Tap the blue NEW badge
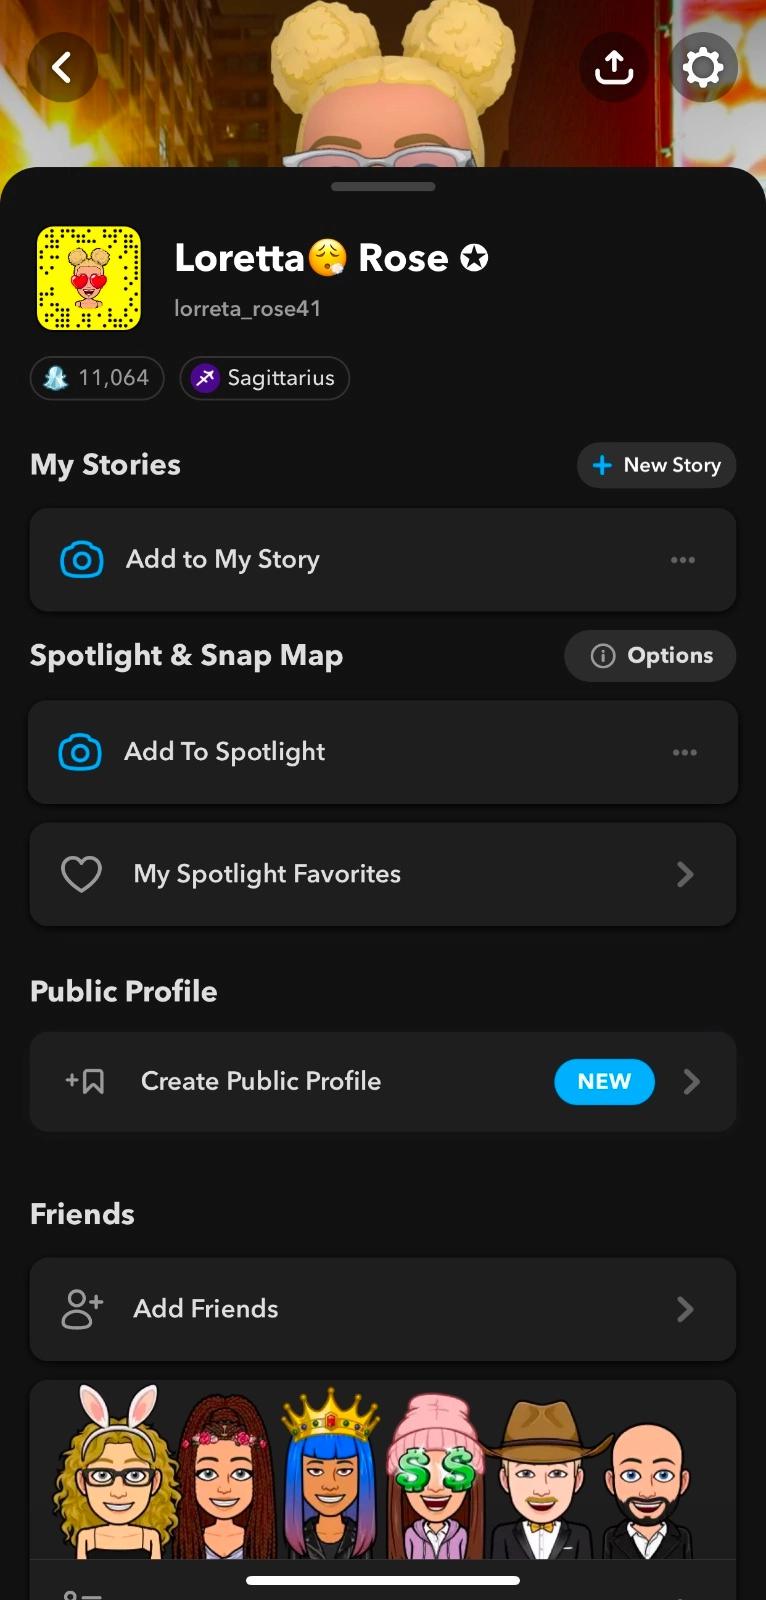Viewport: 766px width, 1600px height. 604,1082
